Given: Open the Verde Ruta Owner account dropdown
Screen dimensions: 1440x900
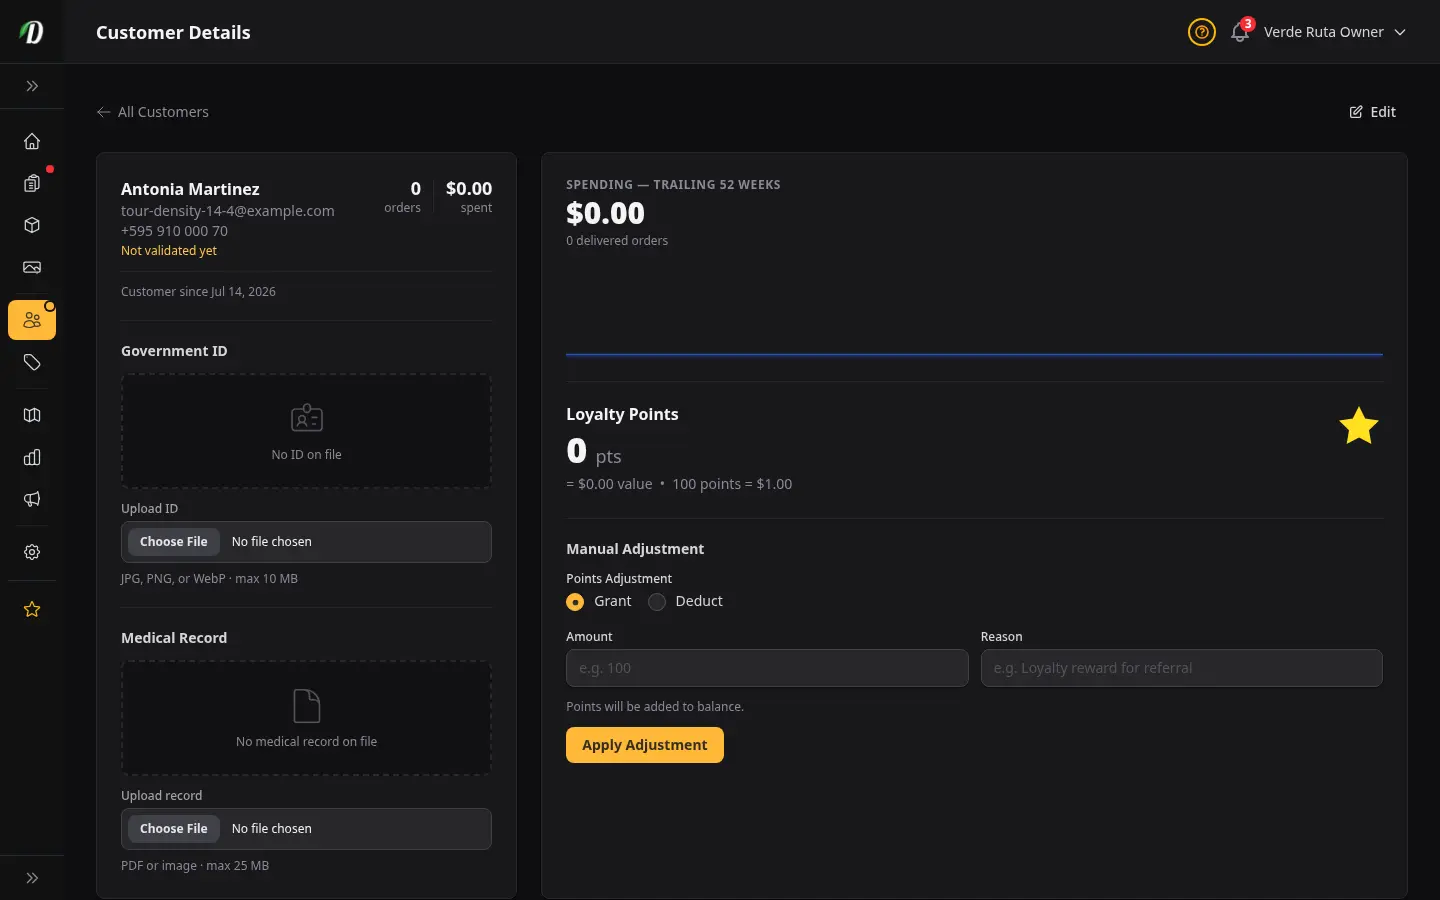Looking at the screenshot, I should [1335, 32].
